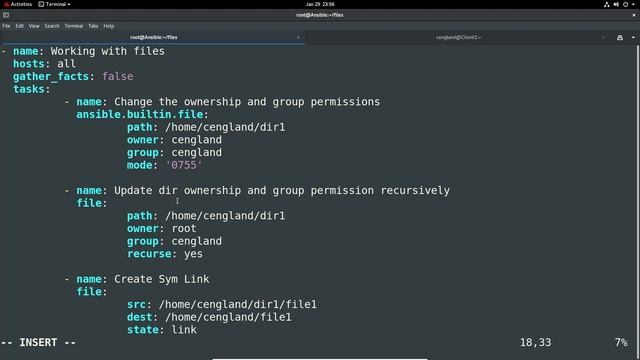
Task: Click the power icon in system tray
Action: 625,4
